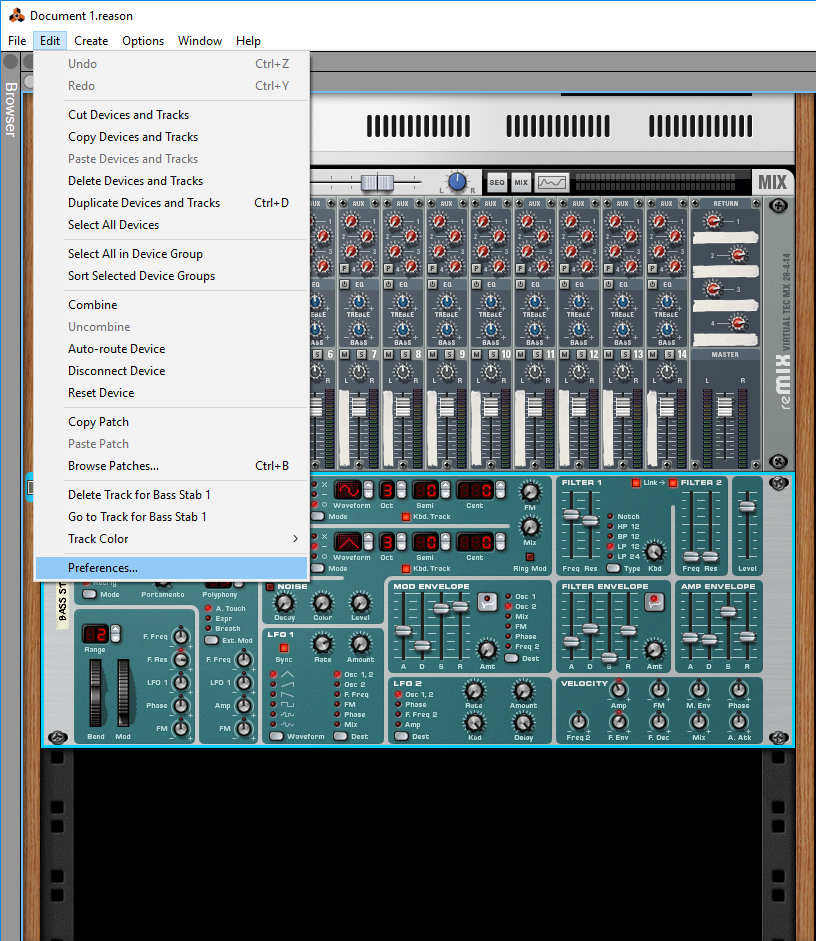This screenshot has width=816, height=941.
Task: Toggle pre-fader P button on channel 10
Action: pyautogui.click(x=476, y=268)
